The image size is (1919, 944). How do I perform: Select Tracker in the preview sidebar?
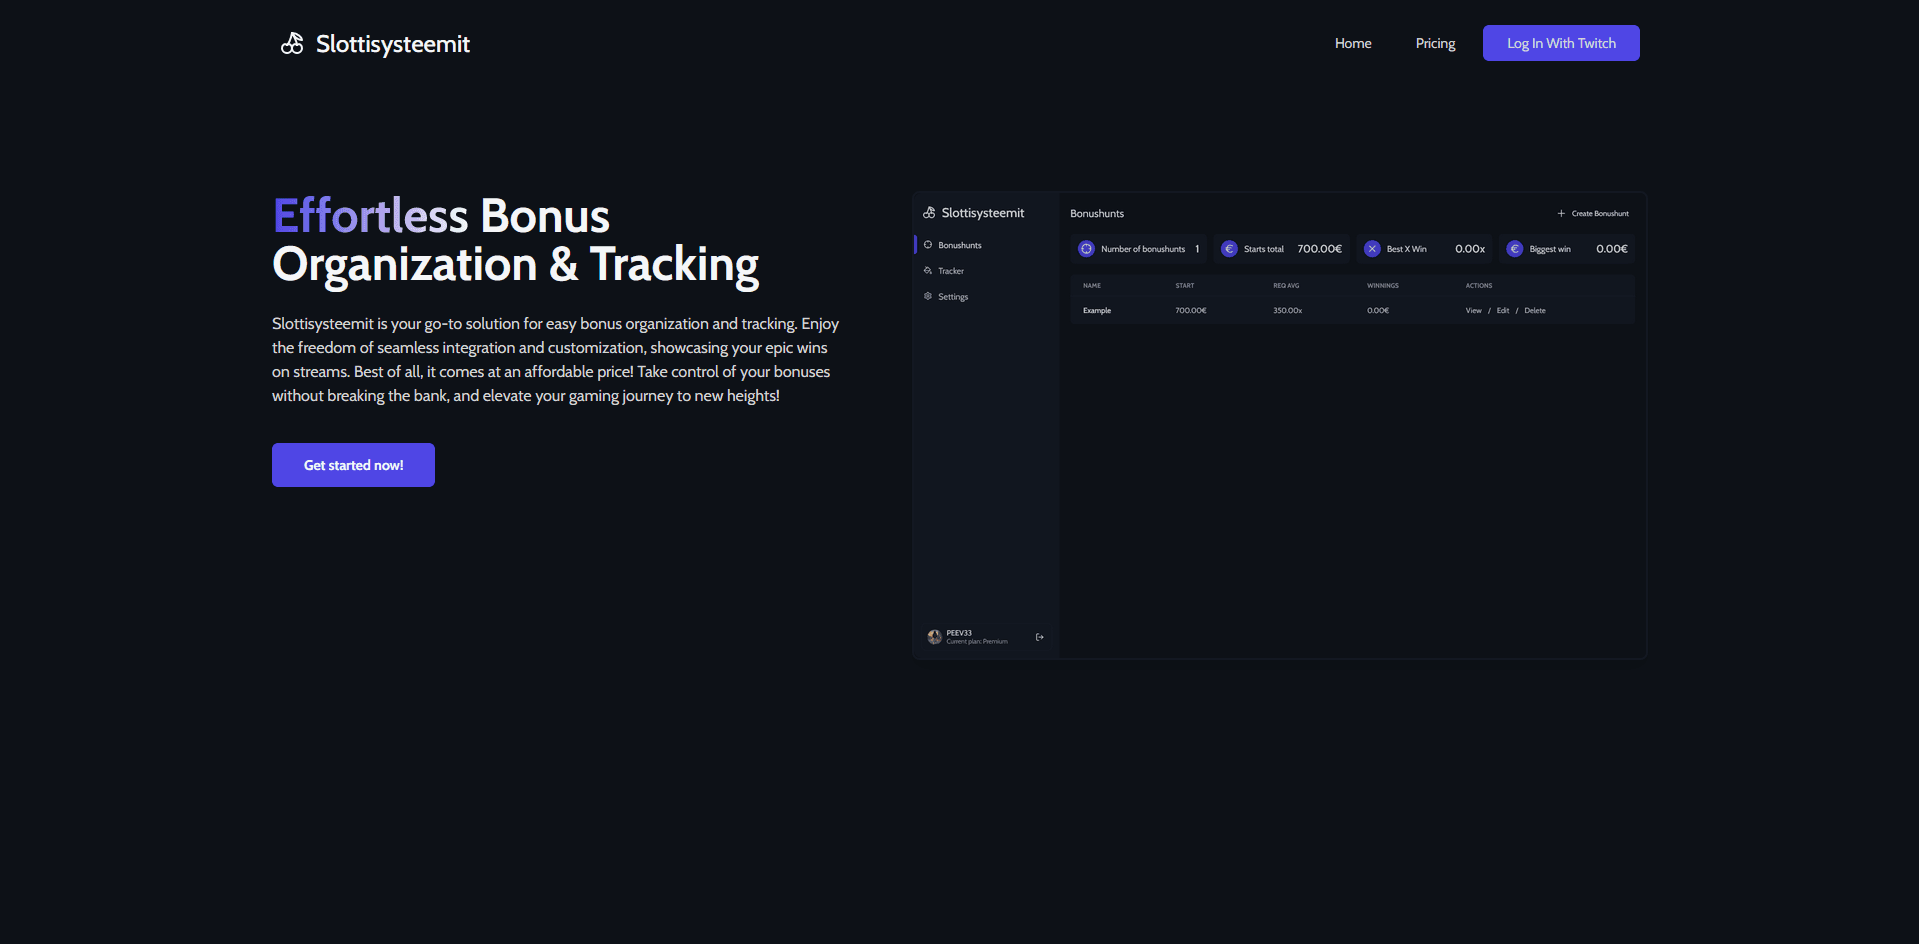tap(951, 271)
